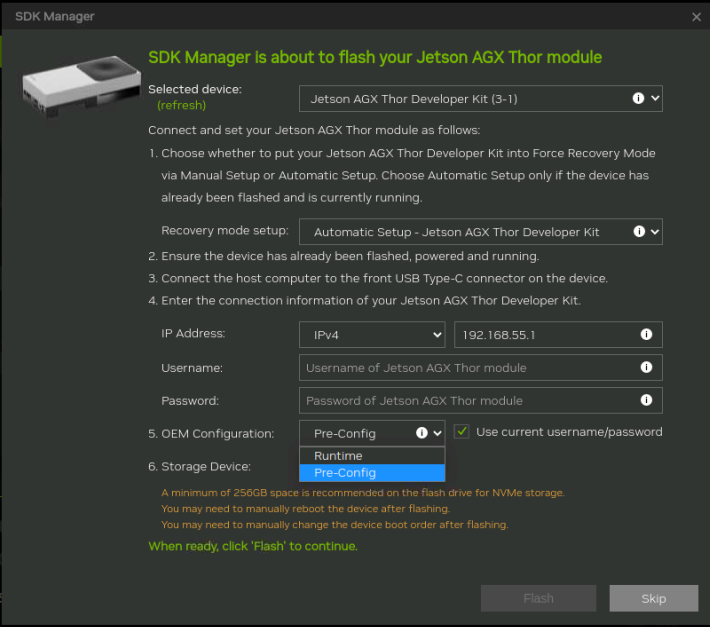710x627 pixels.
Task: Close the SDK Manager dialog
Action: (x=696, y=17)
